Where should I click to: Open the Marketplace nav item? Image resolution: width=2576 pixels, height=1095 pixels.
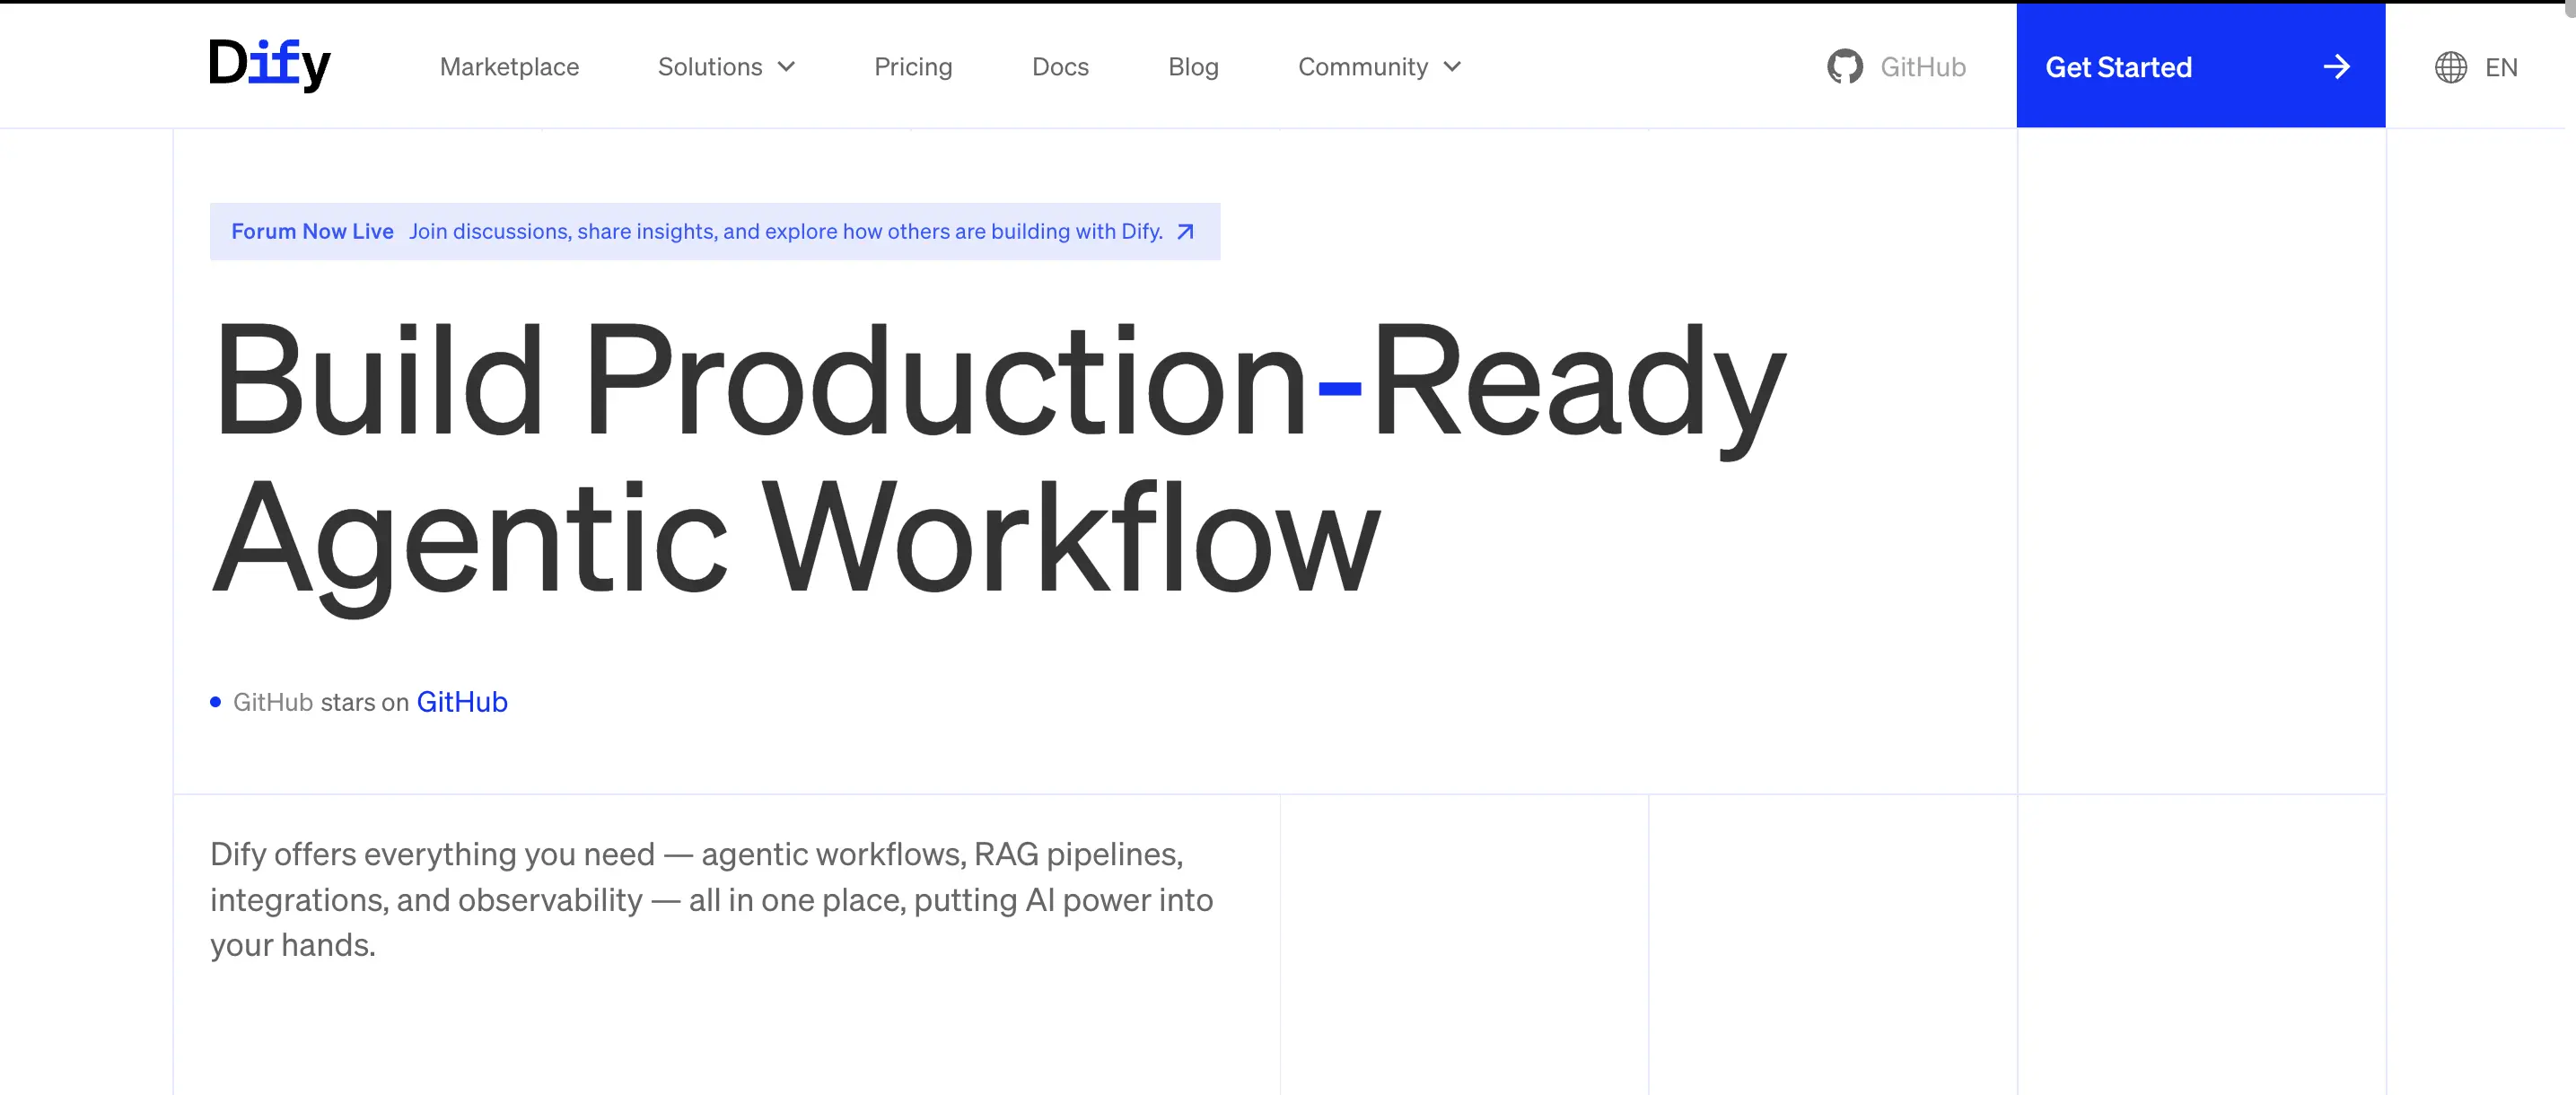click(509, 67)
